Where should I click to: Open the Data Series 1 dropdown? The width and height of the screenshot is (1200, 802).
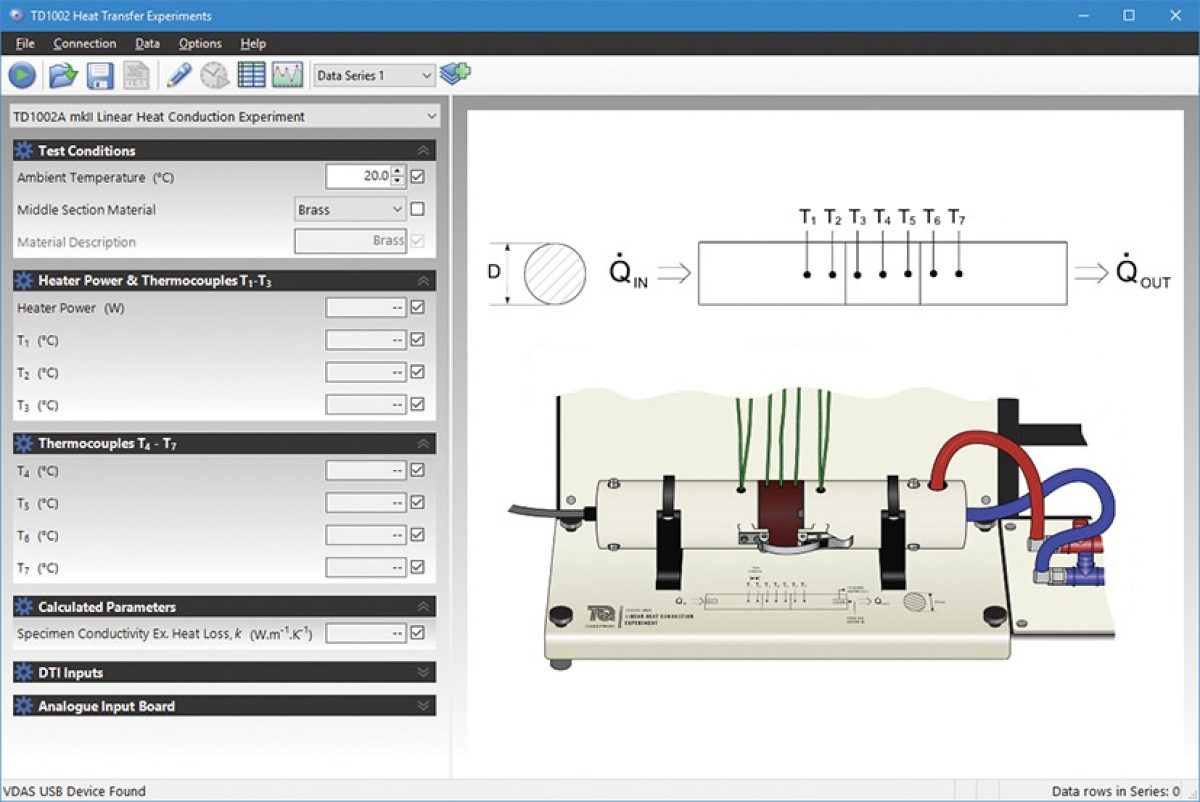[x=375, y=75]
